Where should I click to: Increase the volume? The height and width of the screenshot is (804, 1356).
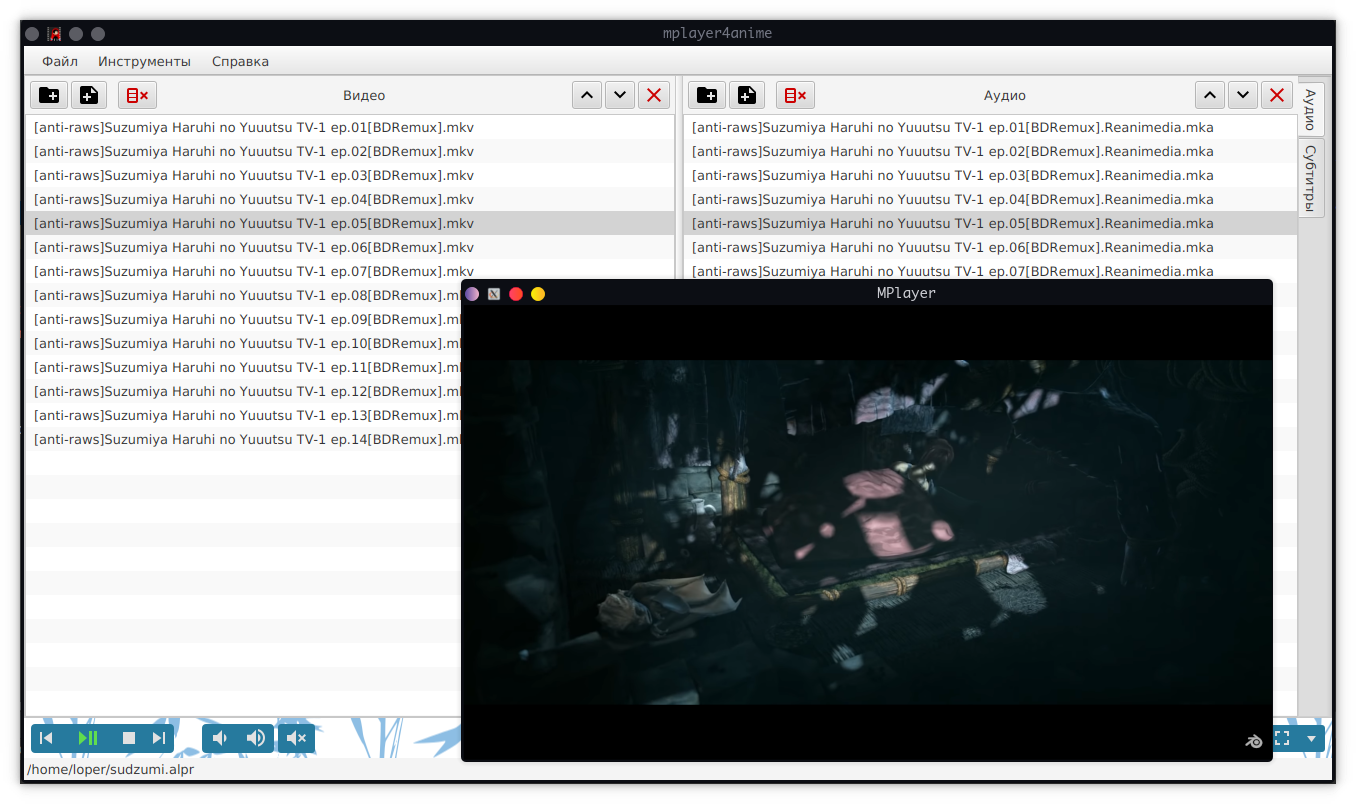pos(256,738)
